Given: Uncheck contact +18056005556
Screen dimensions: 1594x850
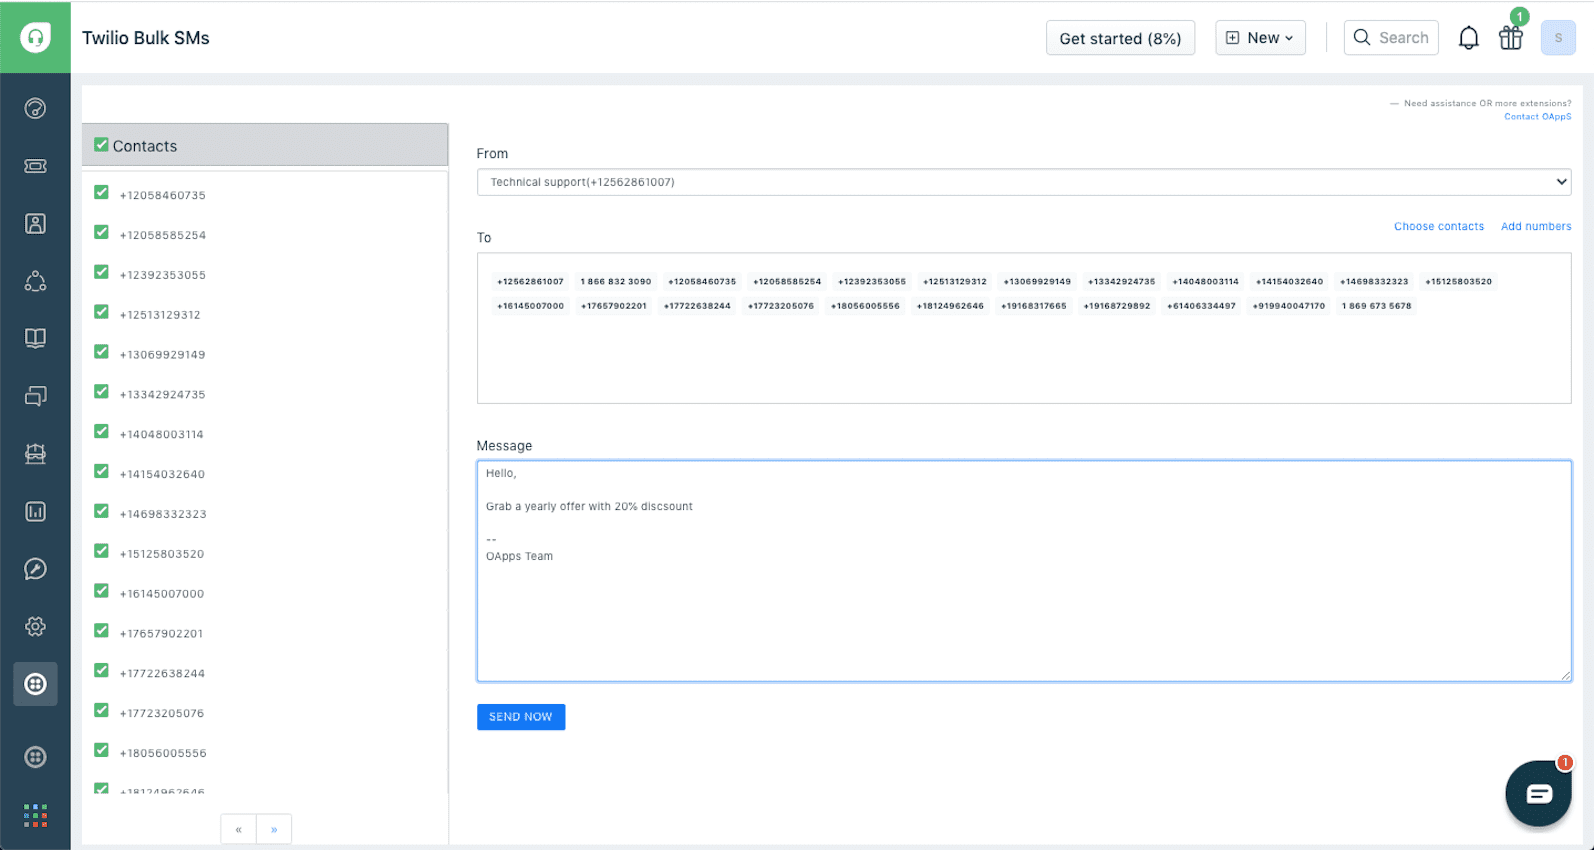Looking at the screenshot, I should 101,750.
